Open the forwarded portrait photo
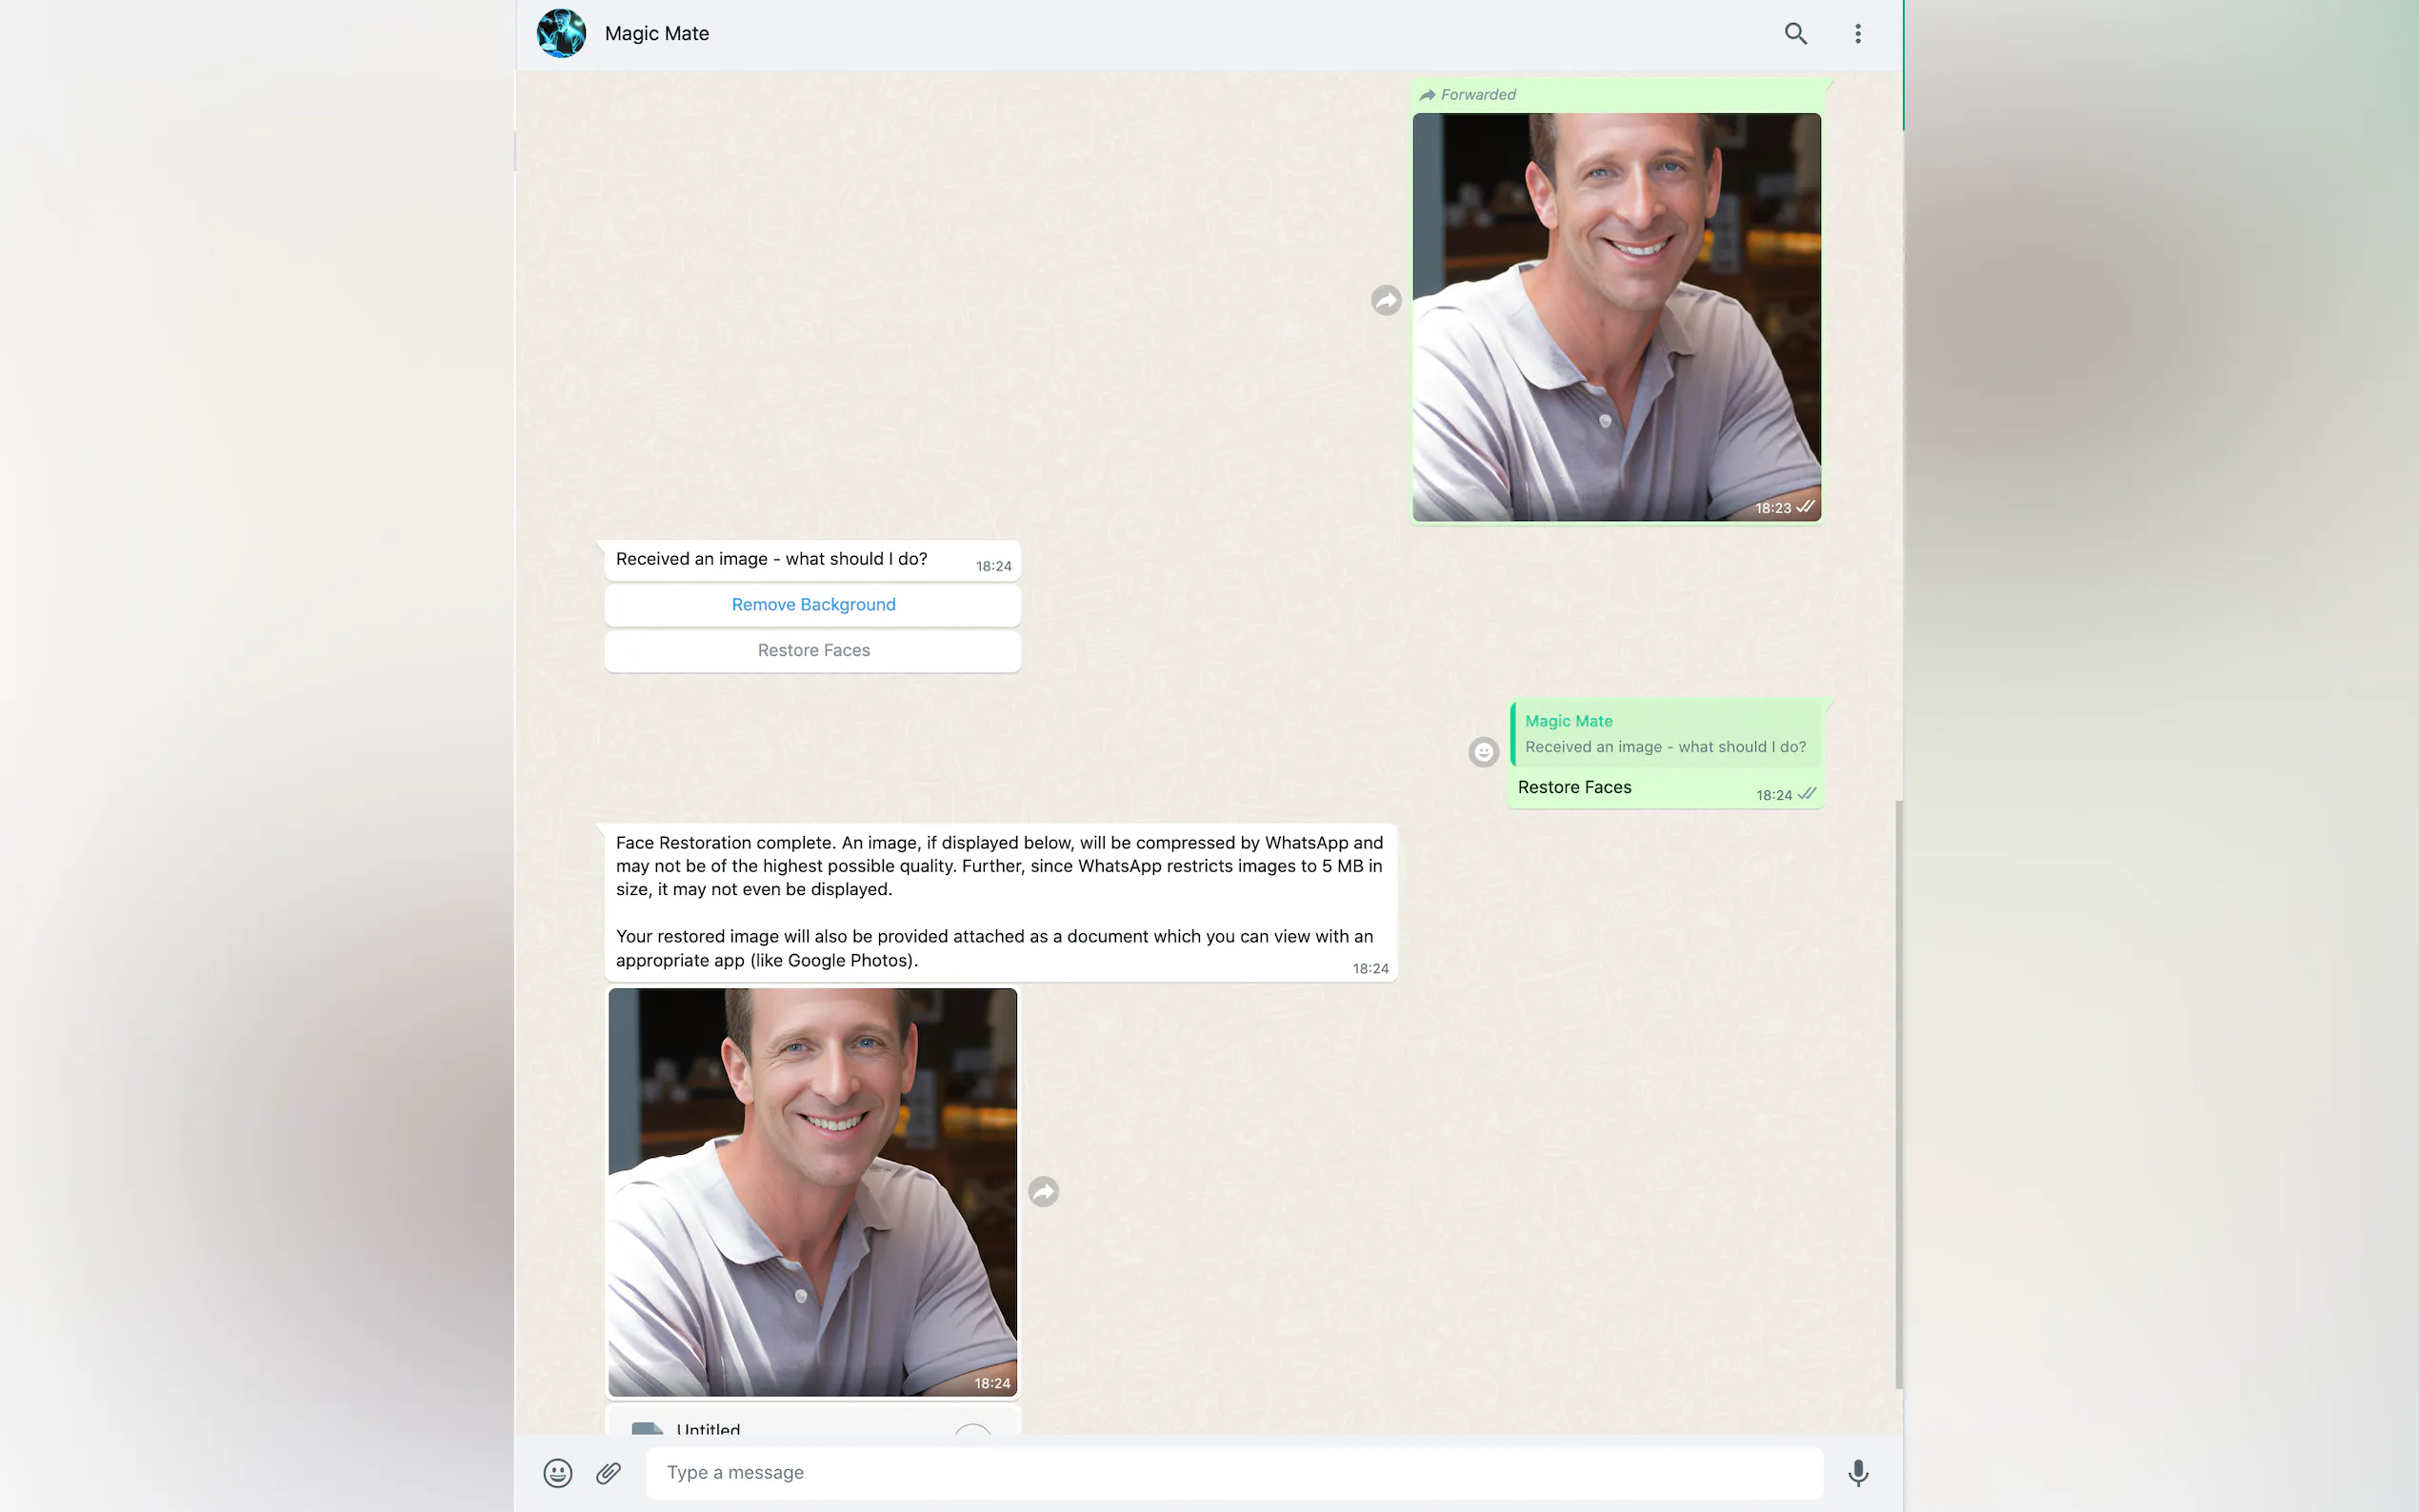 point(1615,317)
